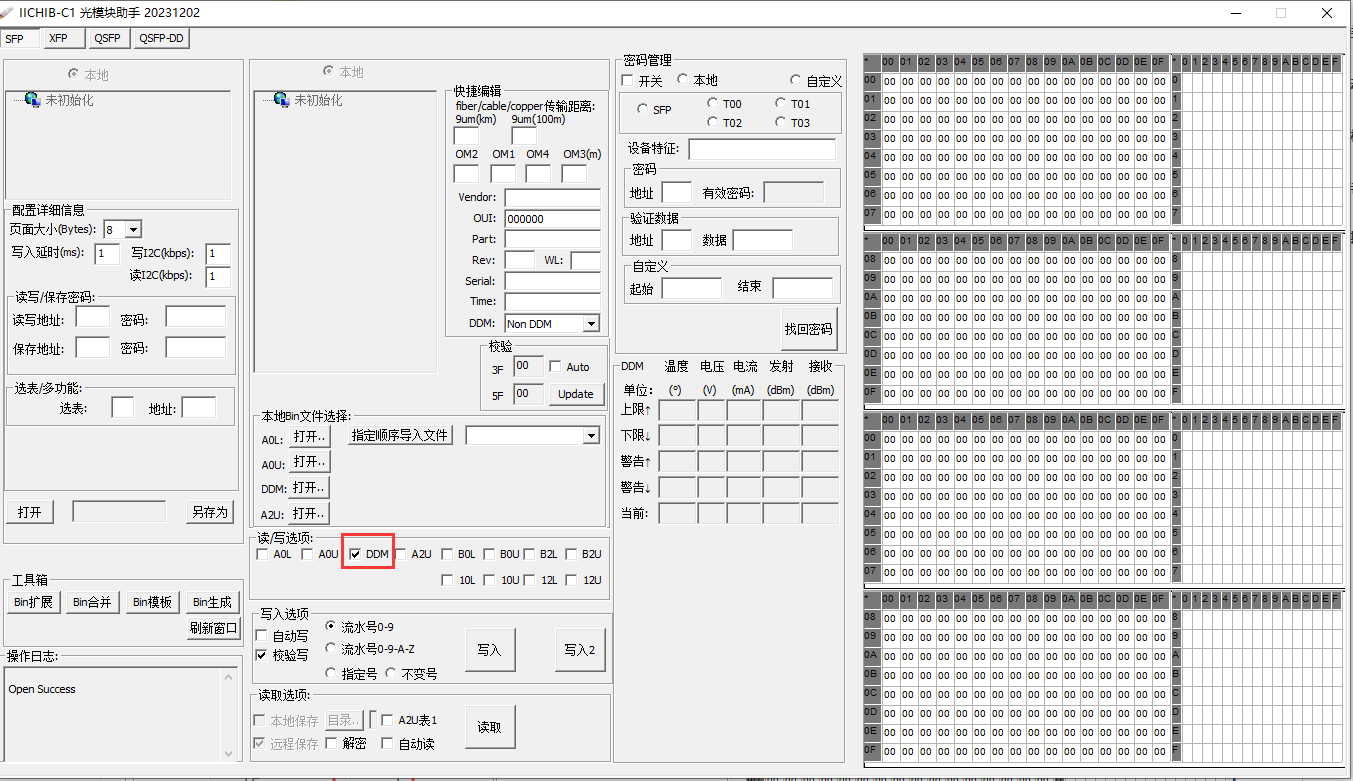This screenshot has height=781, width=1353.
Task: Click the 找回密码 button
Action: coord(808,328)
